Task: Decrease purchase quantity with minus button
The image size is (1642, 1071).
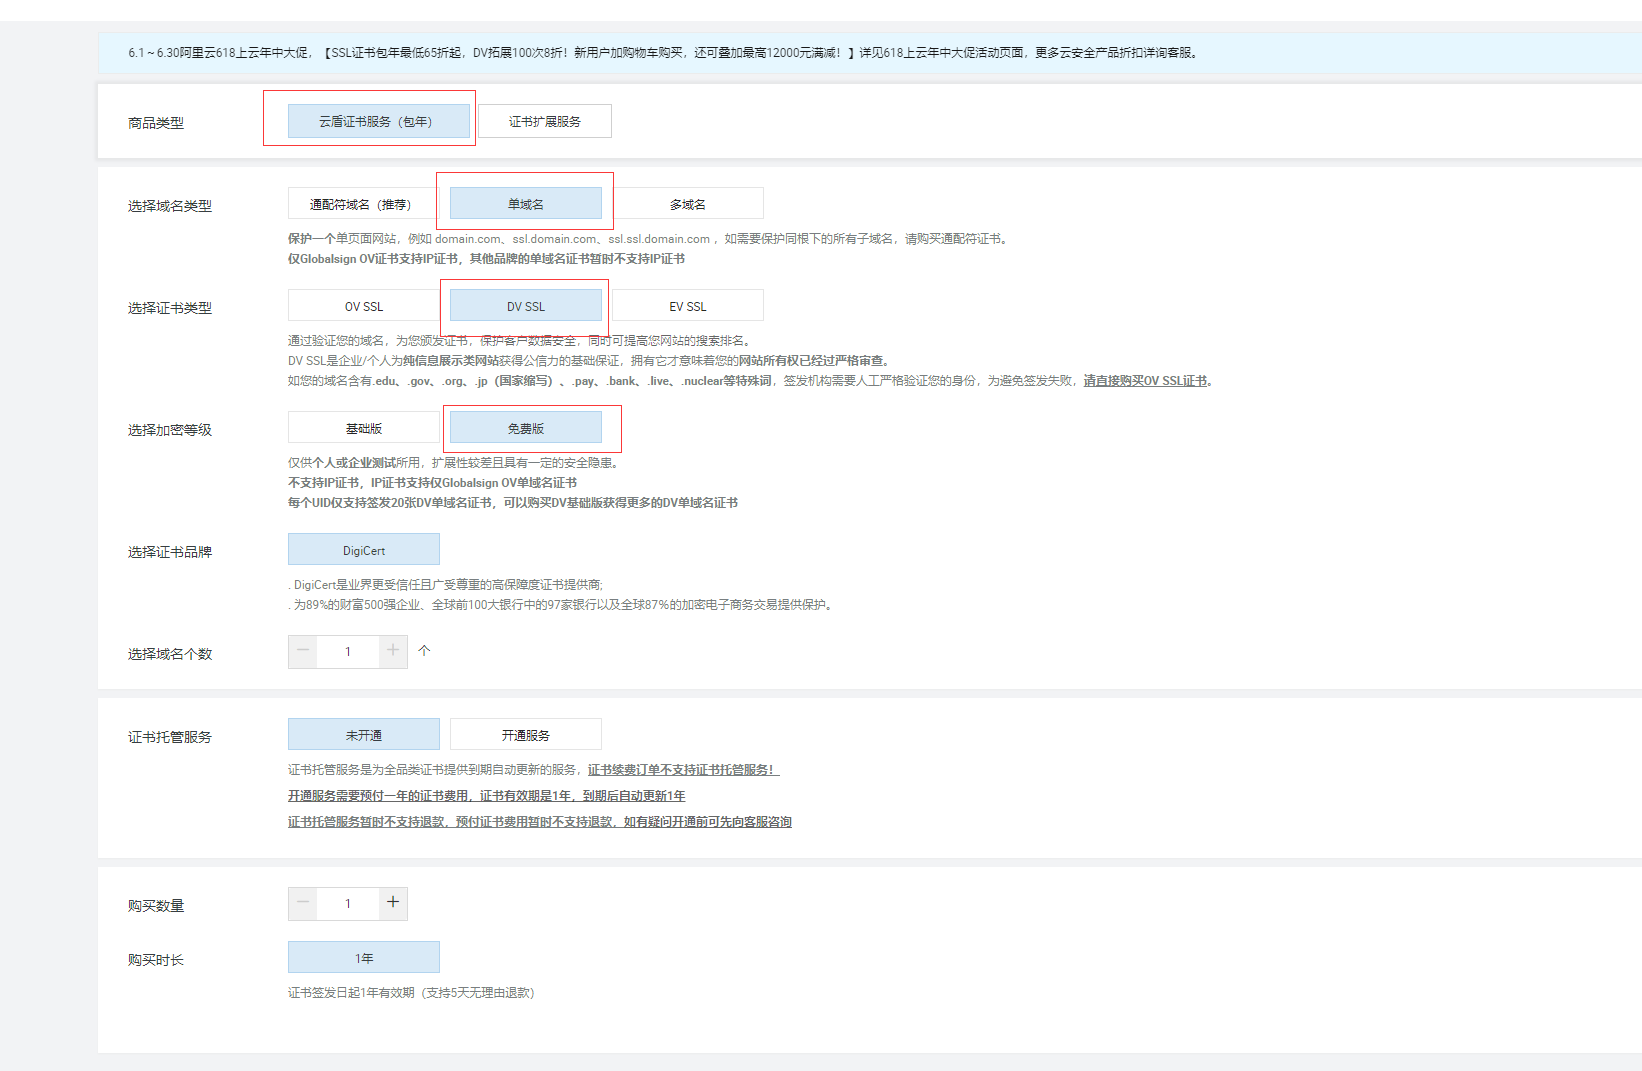Action: 302,903
